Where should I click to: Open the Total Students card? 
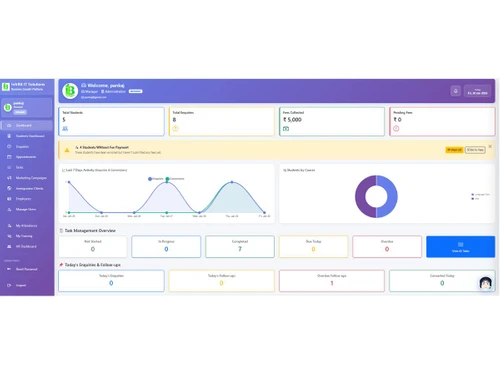(111, 121)
